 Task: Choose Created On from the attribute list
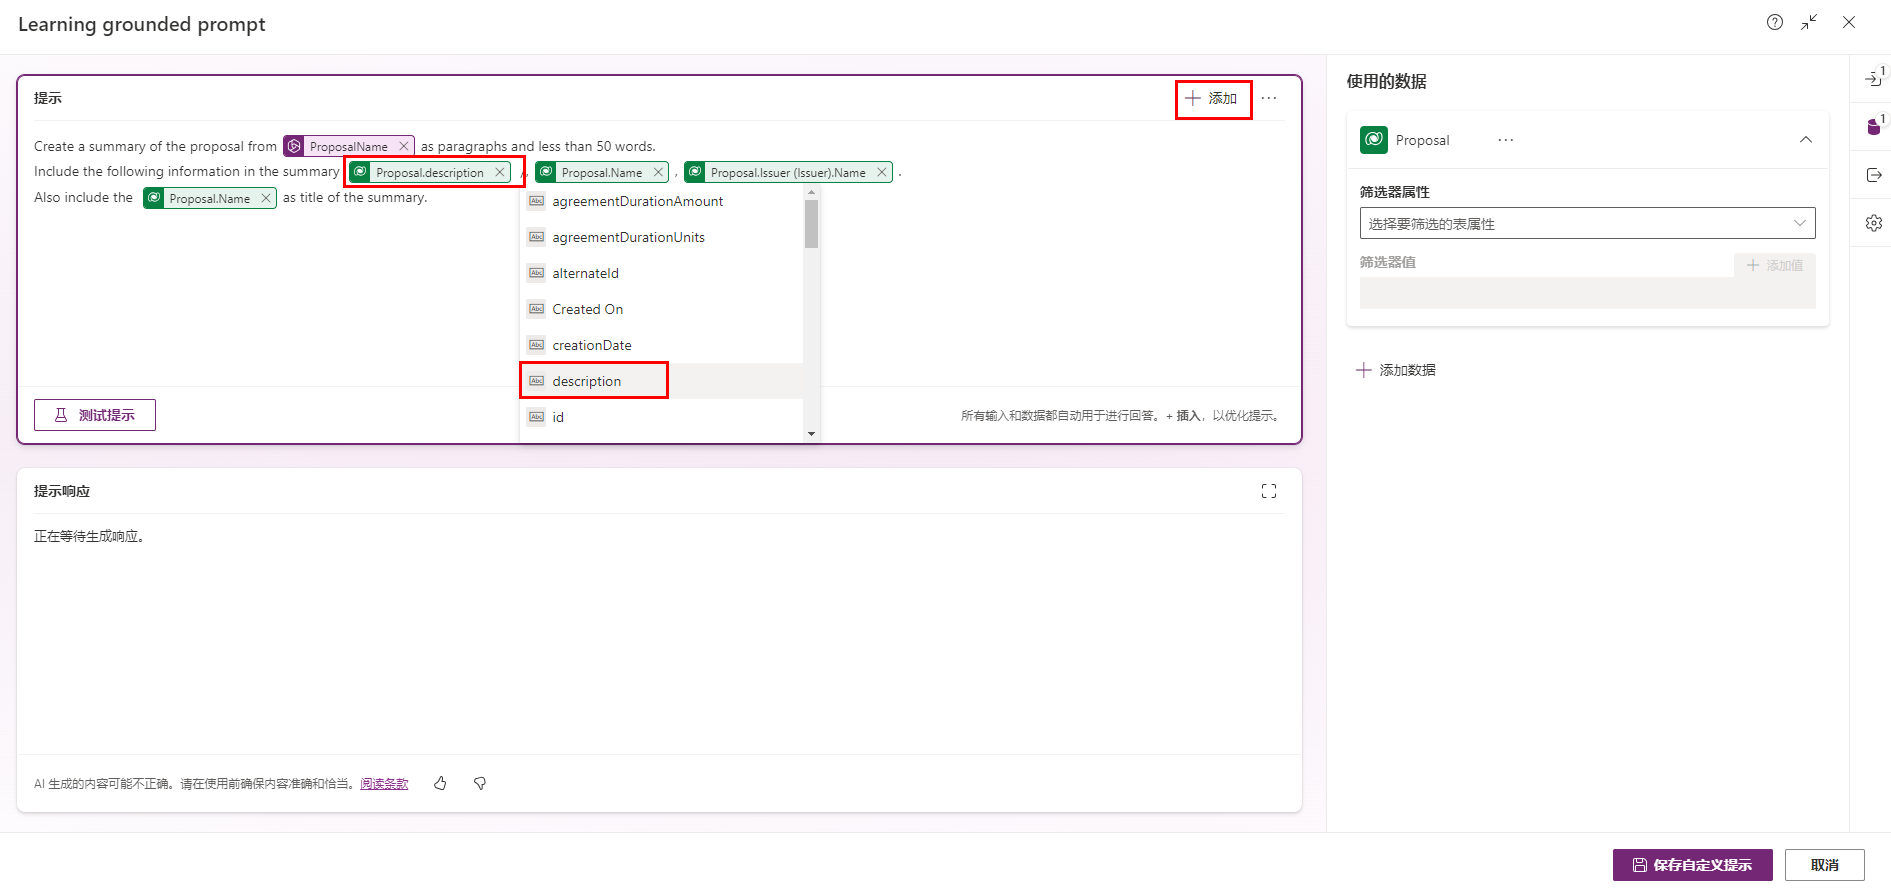(661, 309)
